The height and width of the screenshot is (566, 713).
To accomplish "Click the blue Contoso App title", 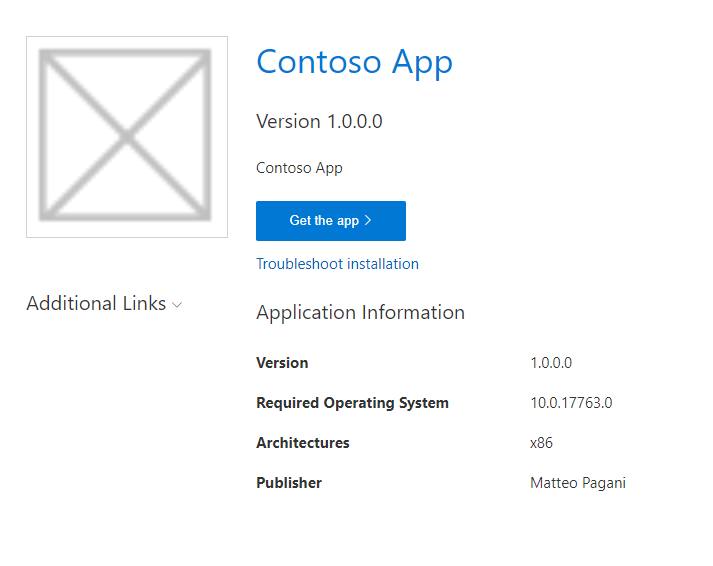I will pyautogui.click(x=354, y=62).
